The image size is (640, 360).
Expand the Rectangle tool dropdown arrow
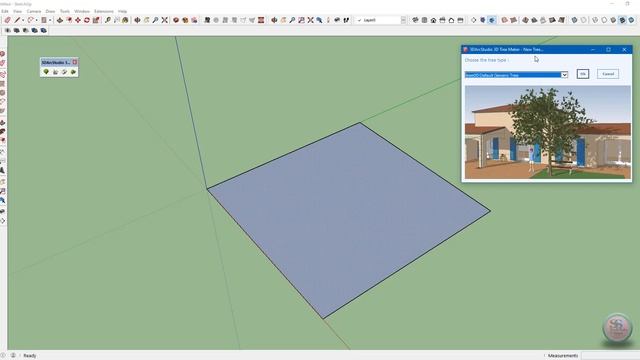click(50, 20)
